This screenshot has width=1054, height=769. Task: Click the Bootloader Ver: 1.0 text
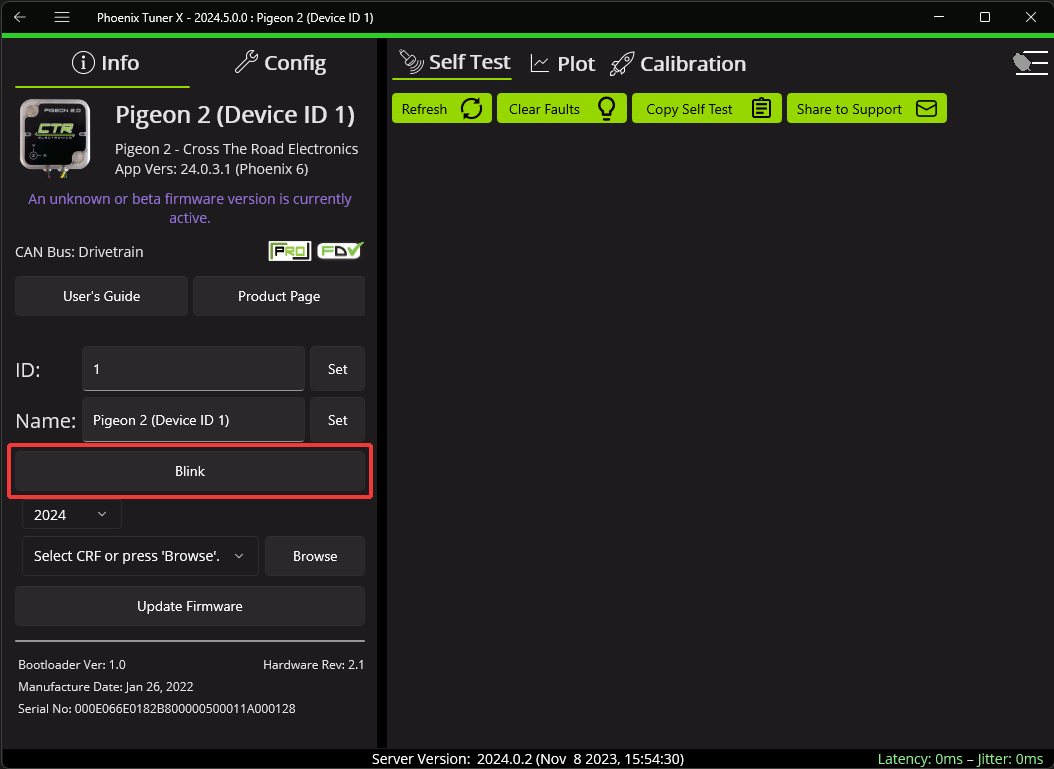(x=72, y=664)
